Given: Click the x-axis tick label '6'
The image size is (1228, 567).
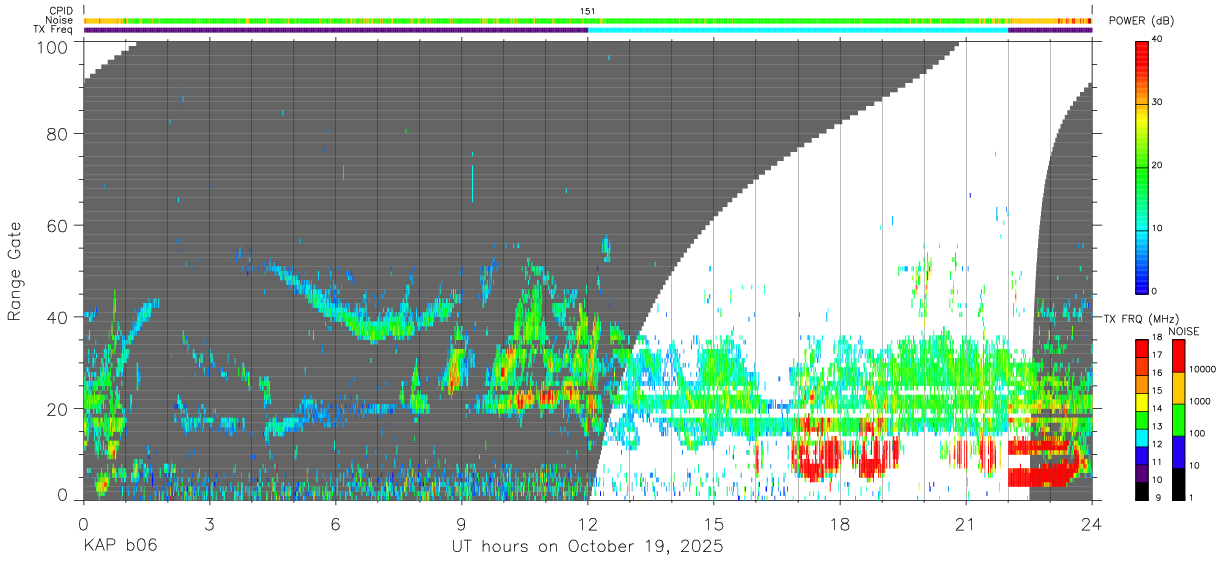Looking at the screenshot, I should coord(335,524).
